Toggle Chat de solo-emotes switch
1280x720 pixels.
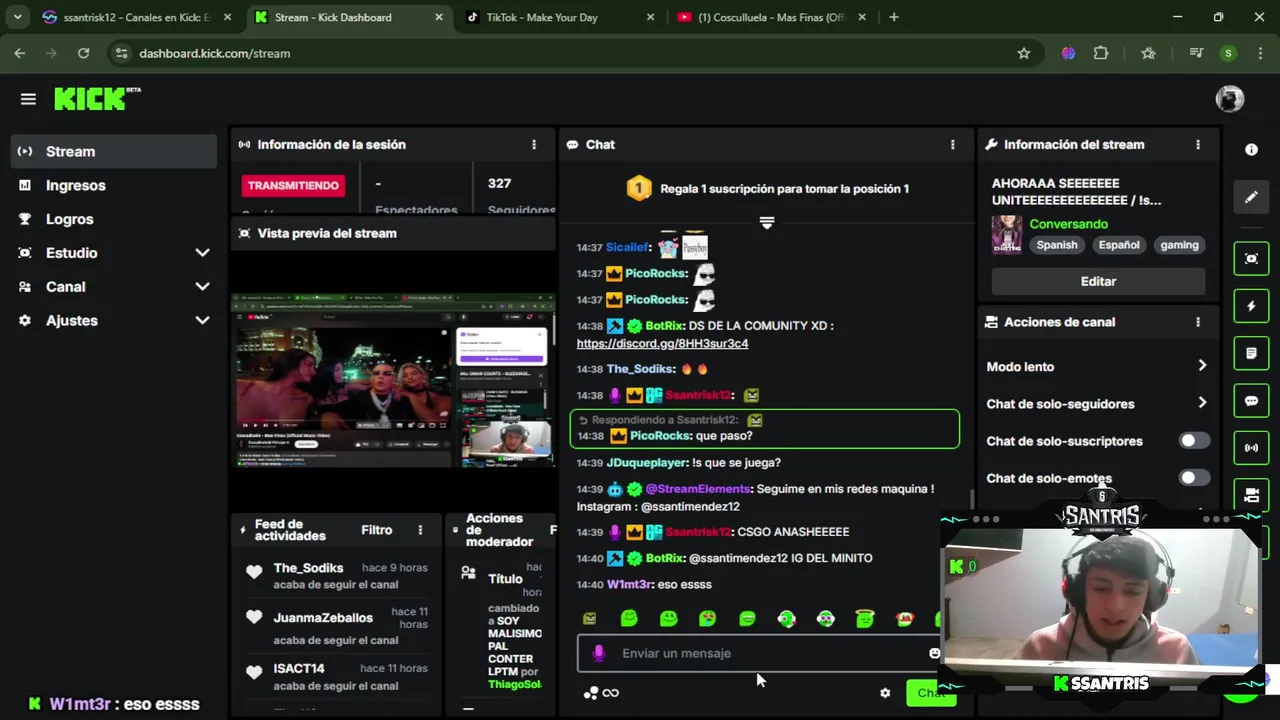pos(1193,478)
